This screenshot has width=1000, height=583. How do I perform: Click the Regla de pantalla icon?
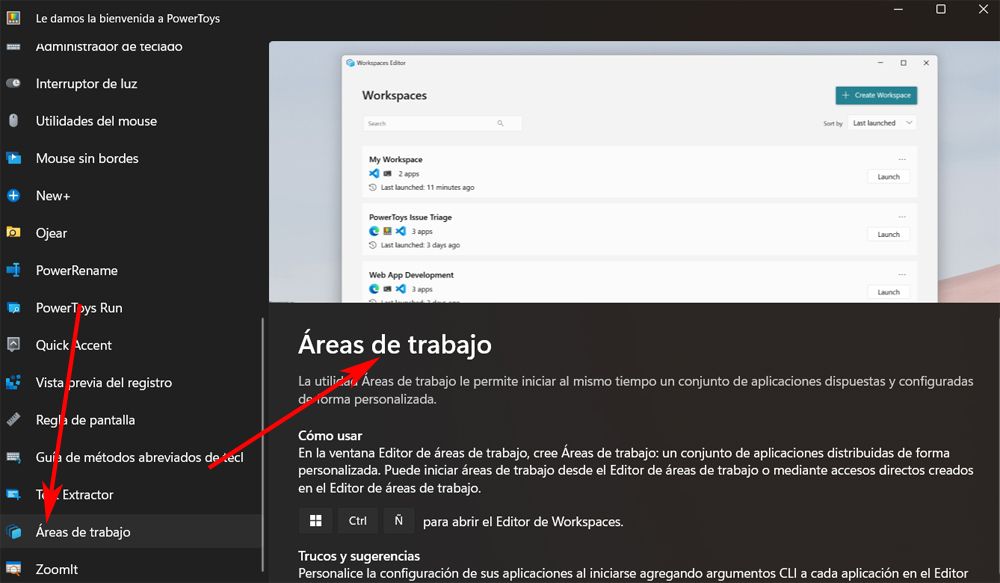pos(13,420)
